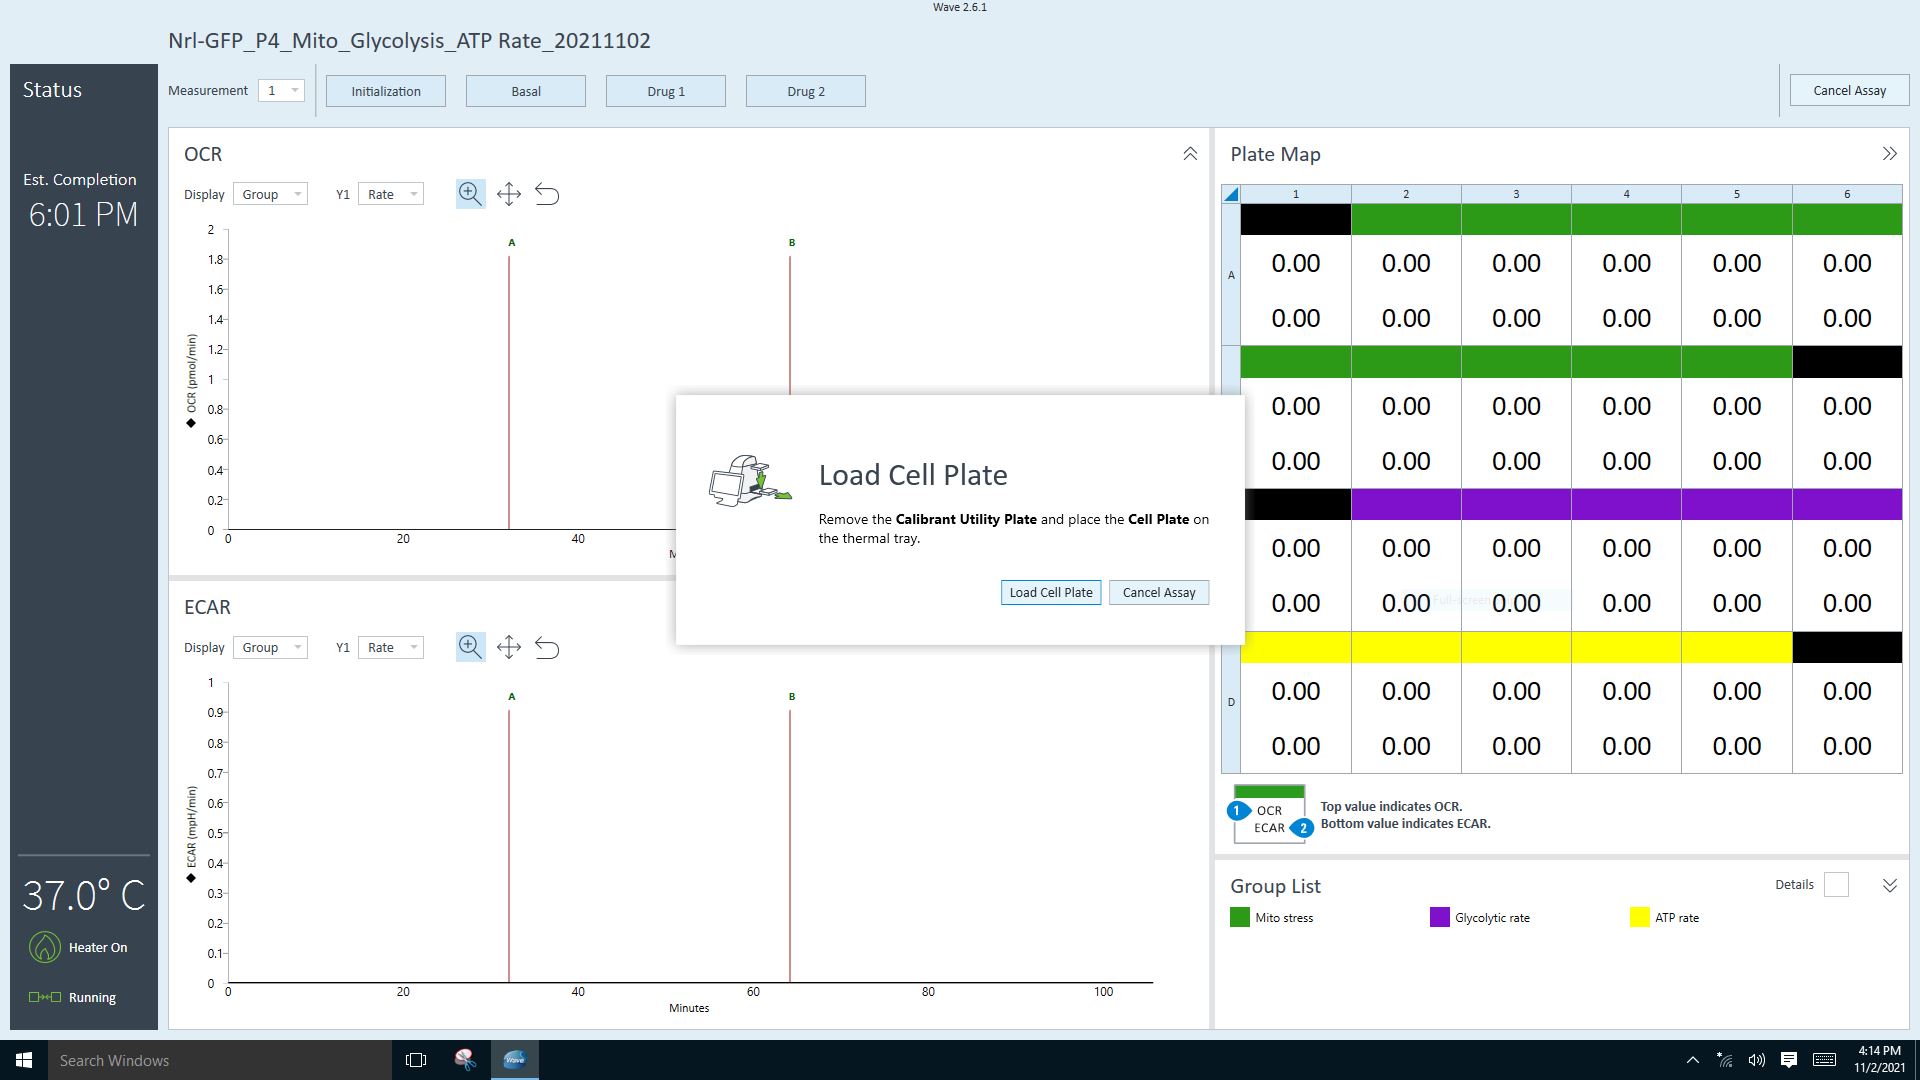Open the Measurement number dropdown
1920x1080 pixels.
coord(281,91)
